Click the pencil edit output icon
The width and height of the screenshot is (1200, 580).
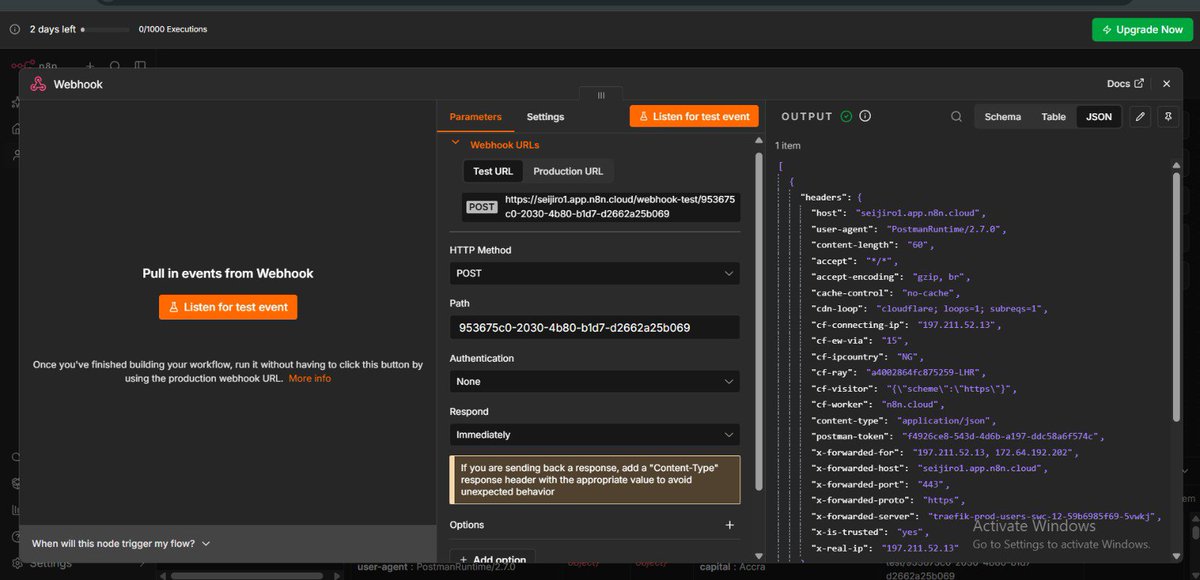click(1141, 116)
